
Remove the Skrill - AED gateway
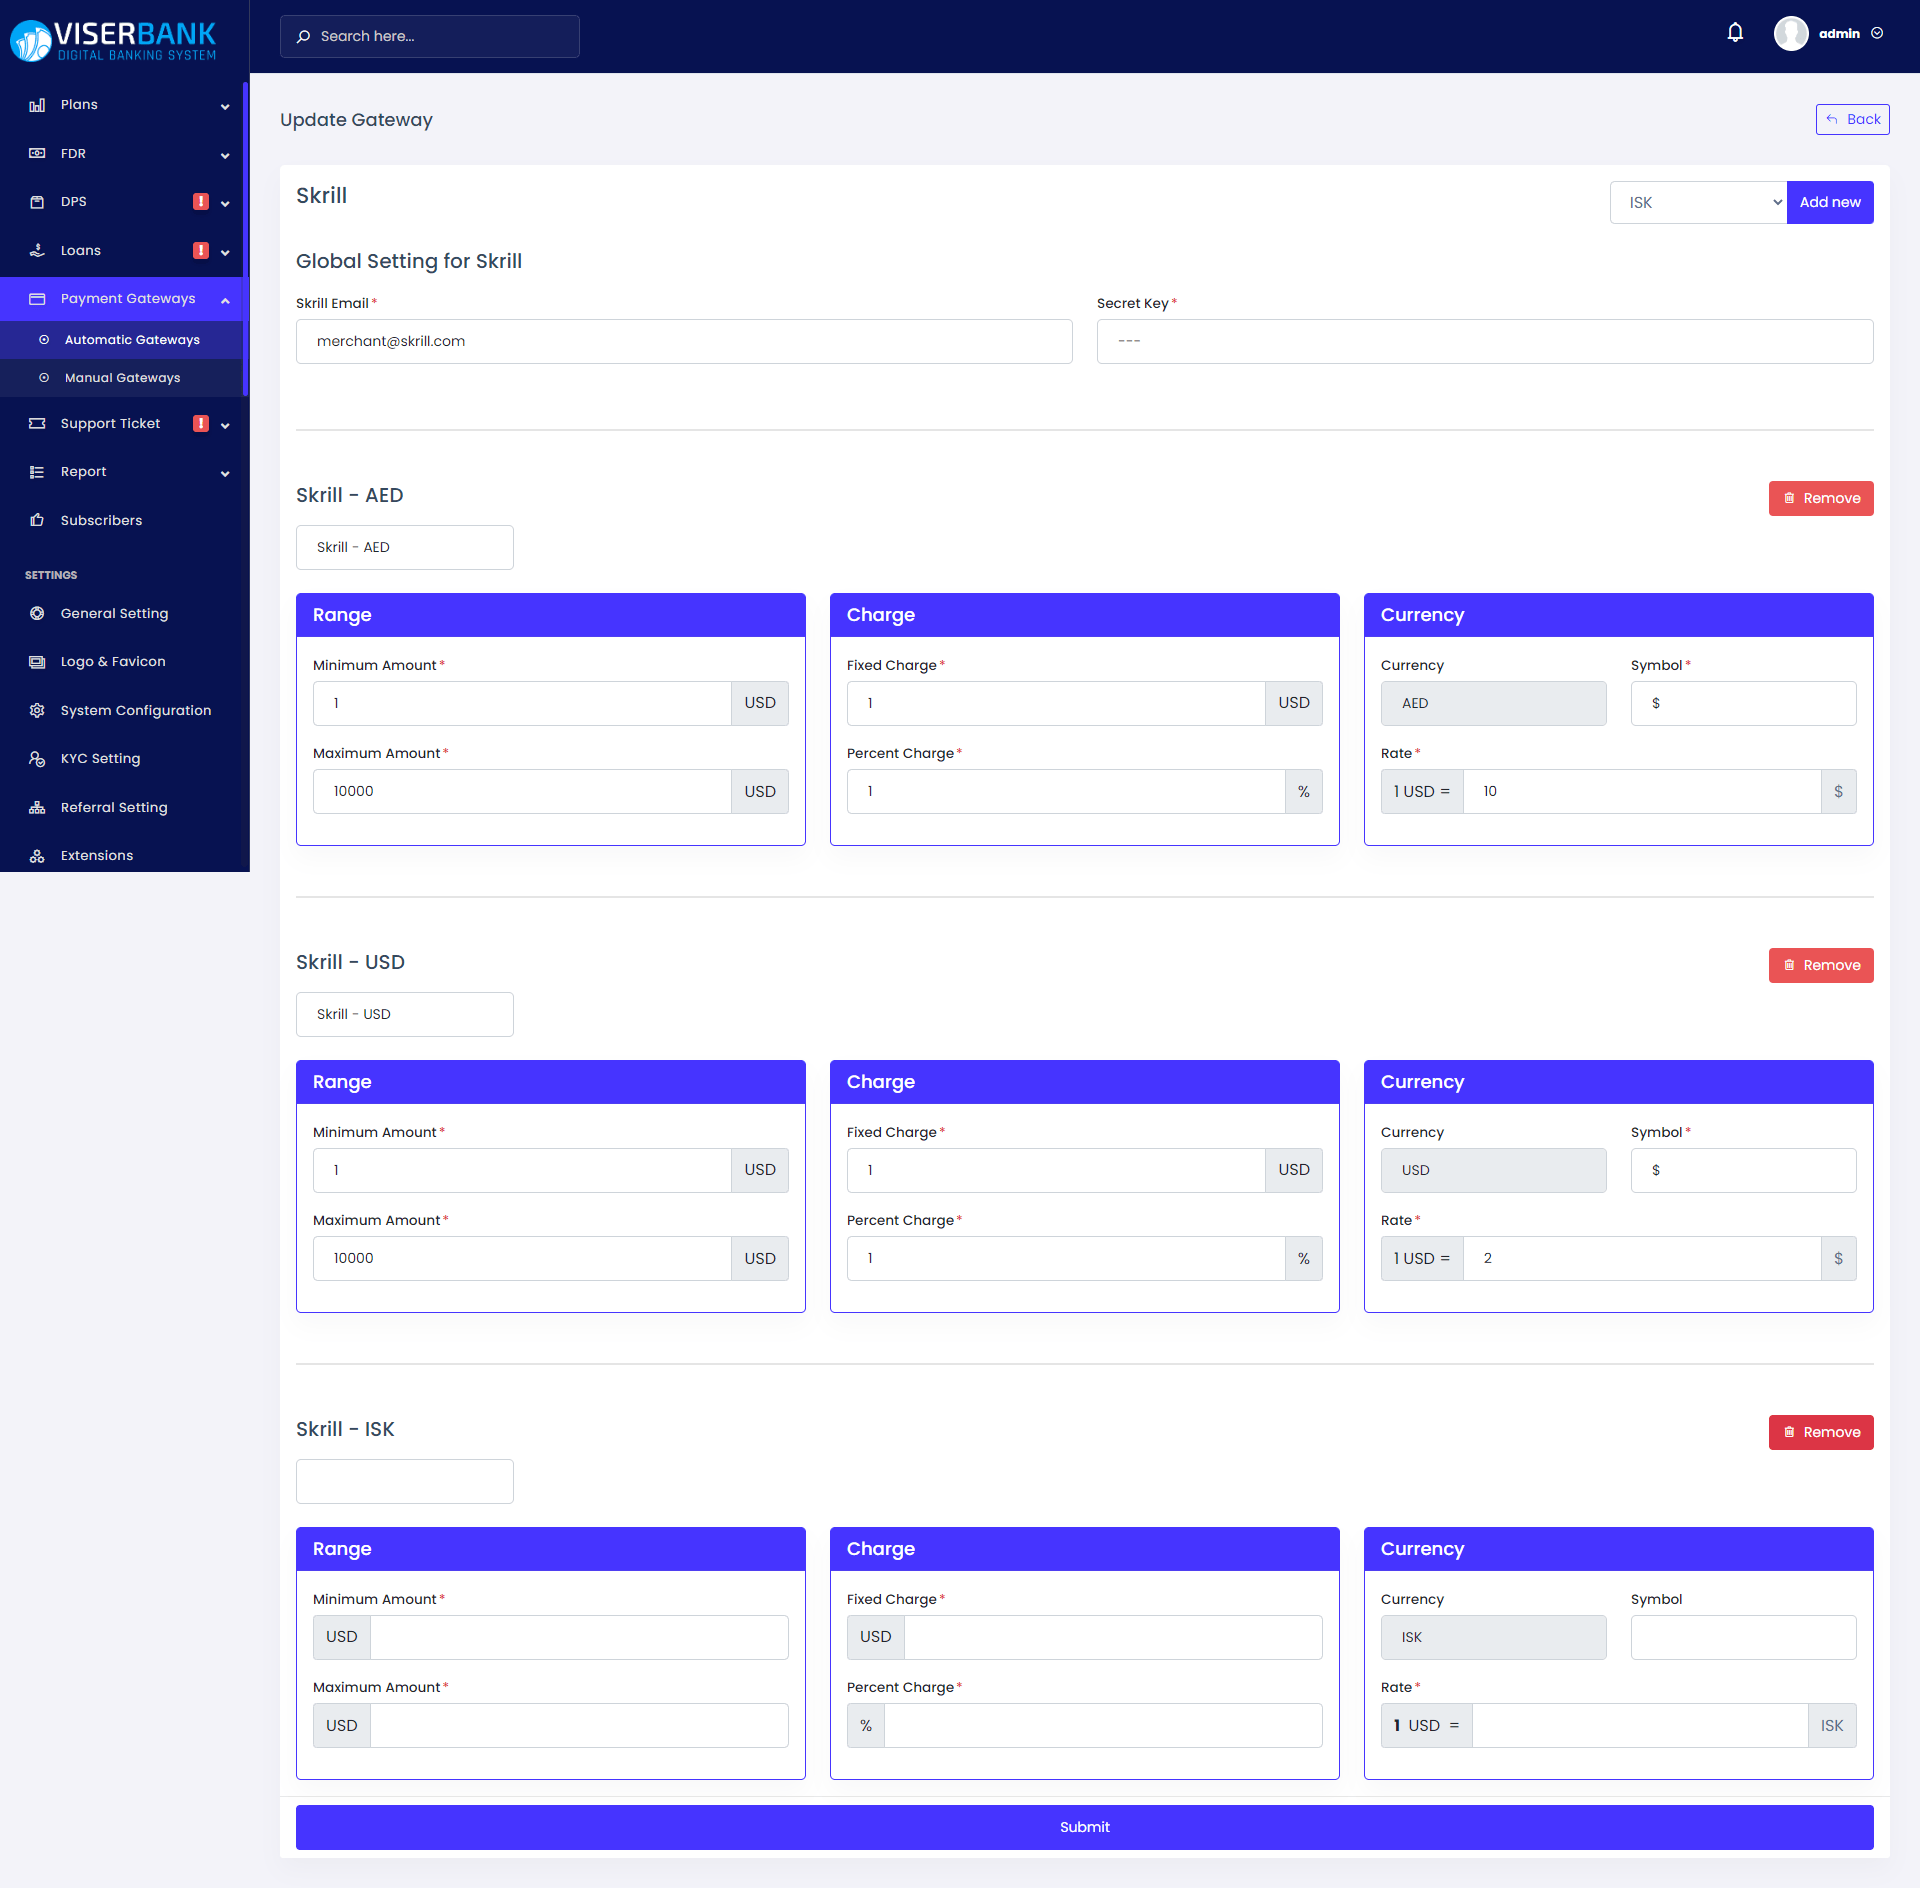(x=1821, y=498)
